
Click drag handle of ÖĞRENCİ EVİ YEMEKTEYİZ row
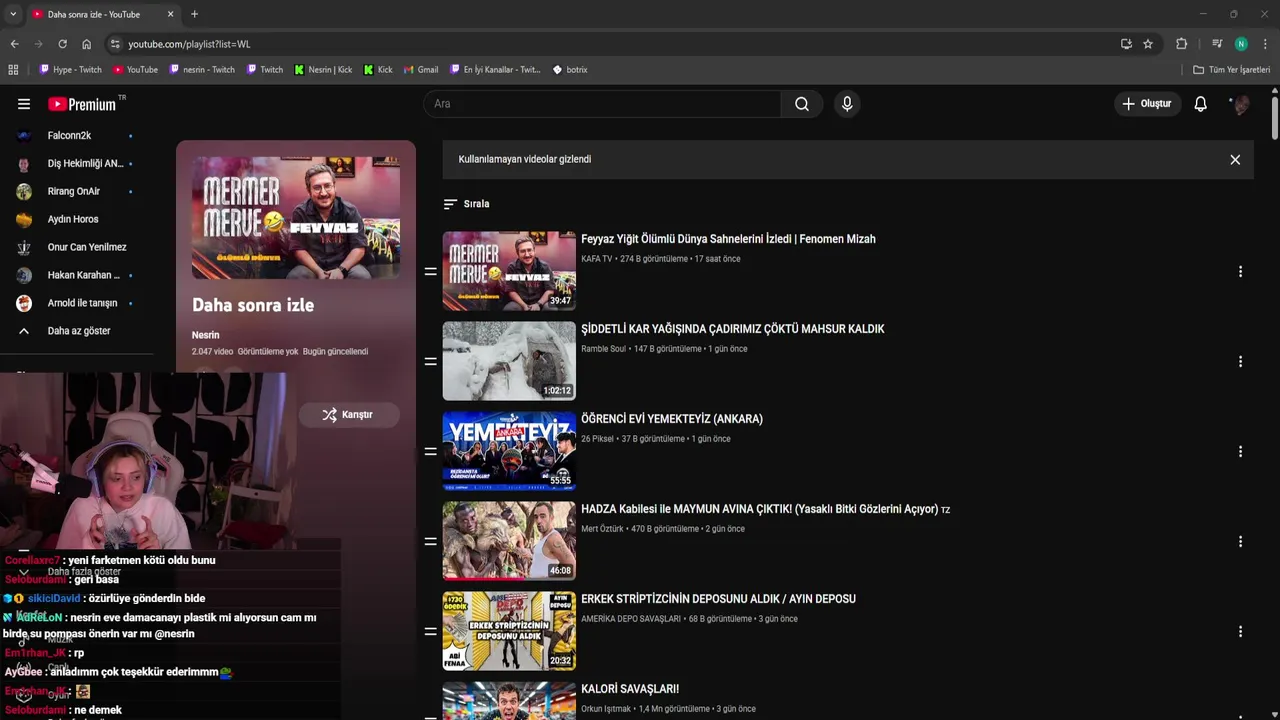click(431, 452)
